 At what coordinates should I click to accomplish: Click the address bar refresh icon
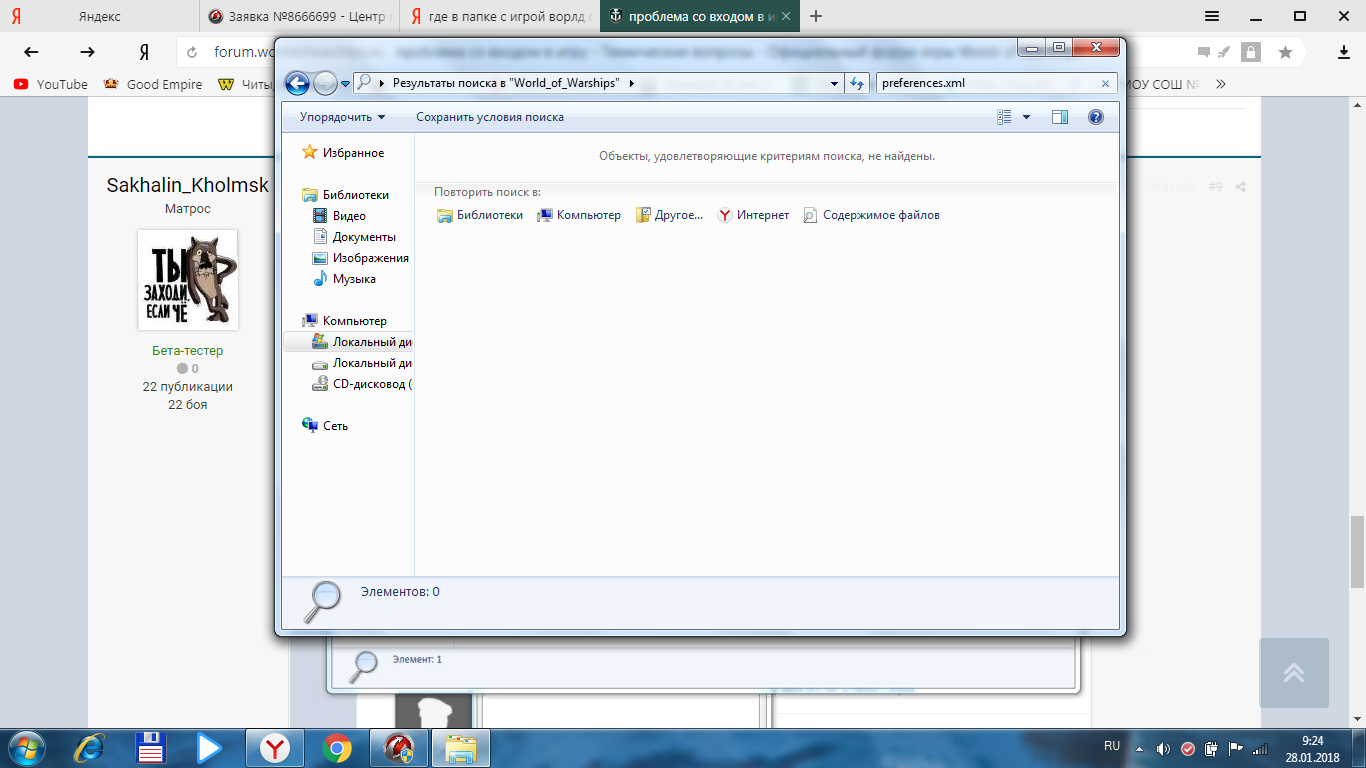857,84
